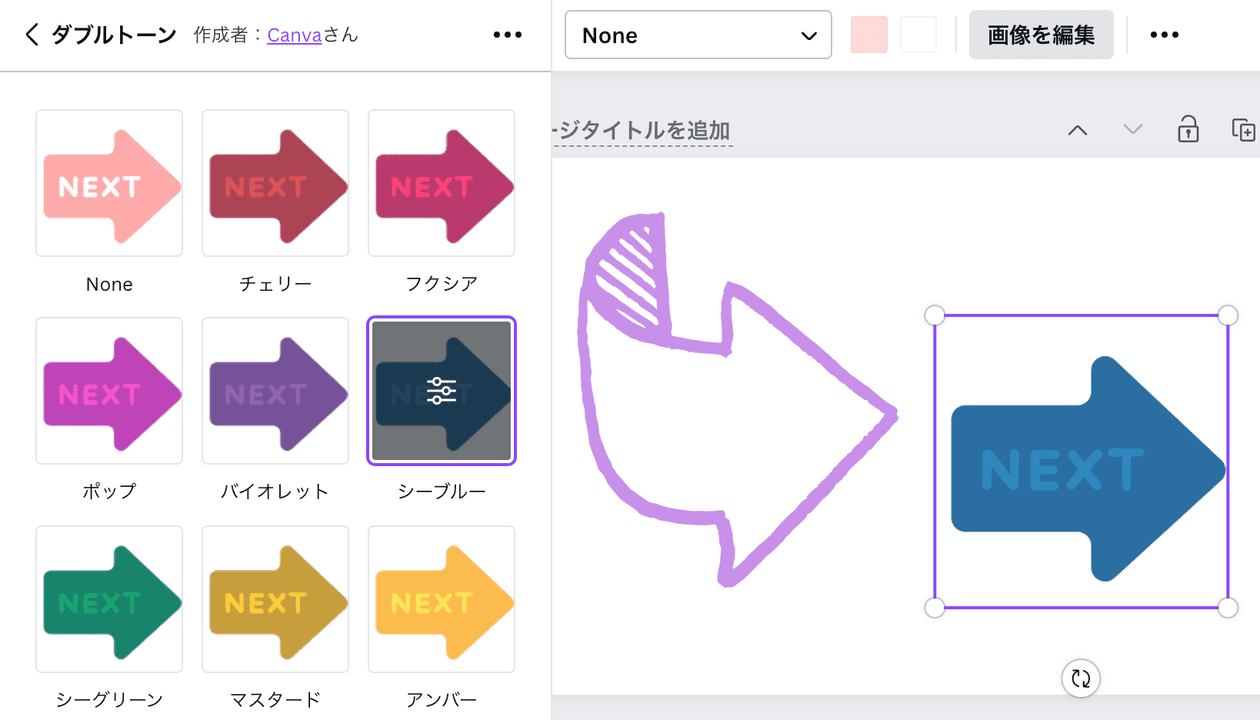1260x720 pixels.
Task: Click the back arrow next to ダブルトーン
Action: pos(31,33)
